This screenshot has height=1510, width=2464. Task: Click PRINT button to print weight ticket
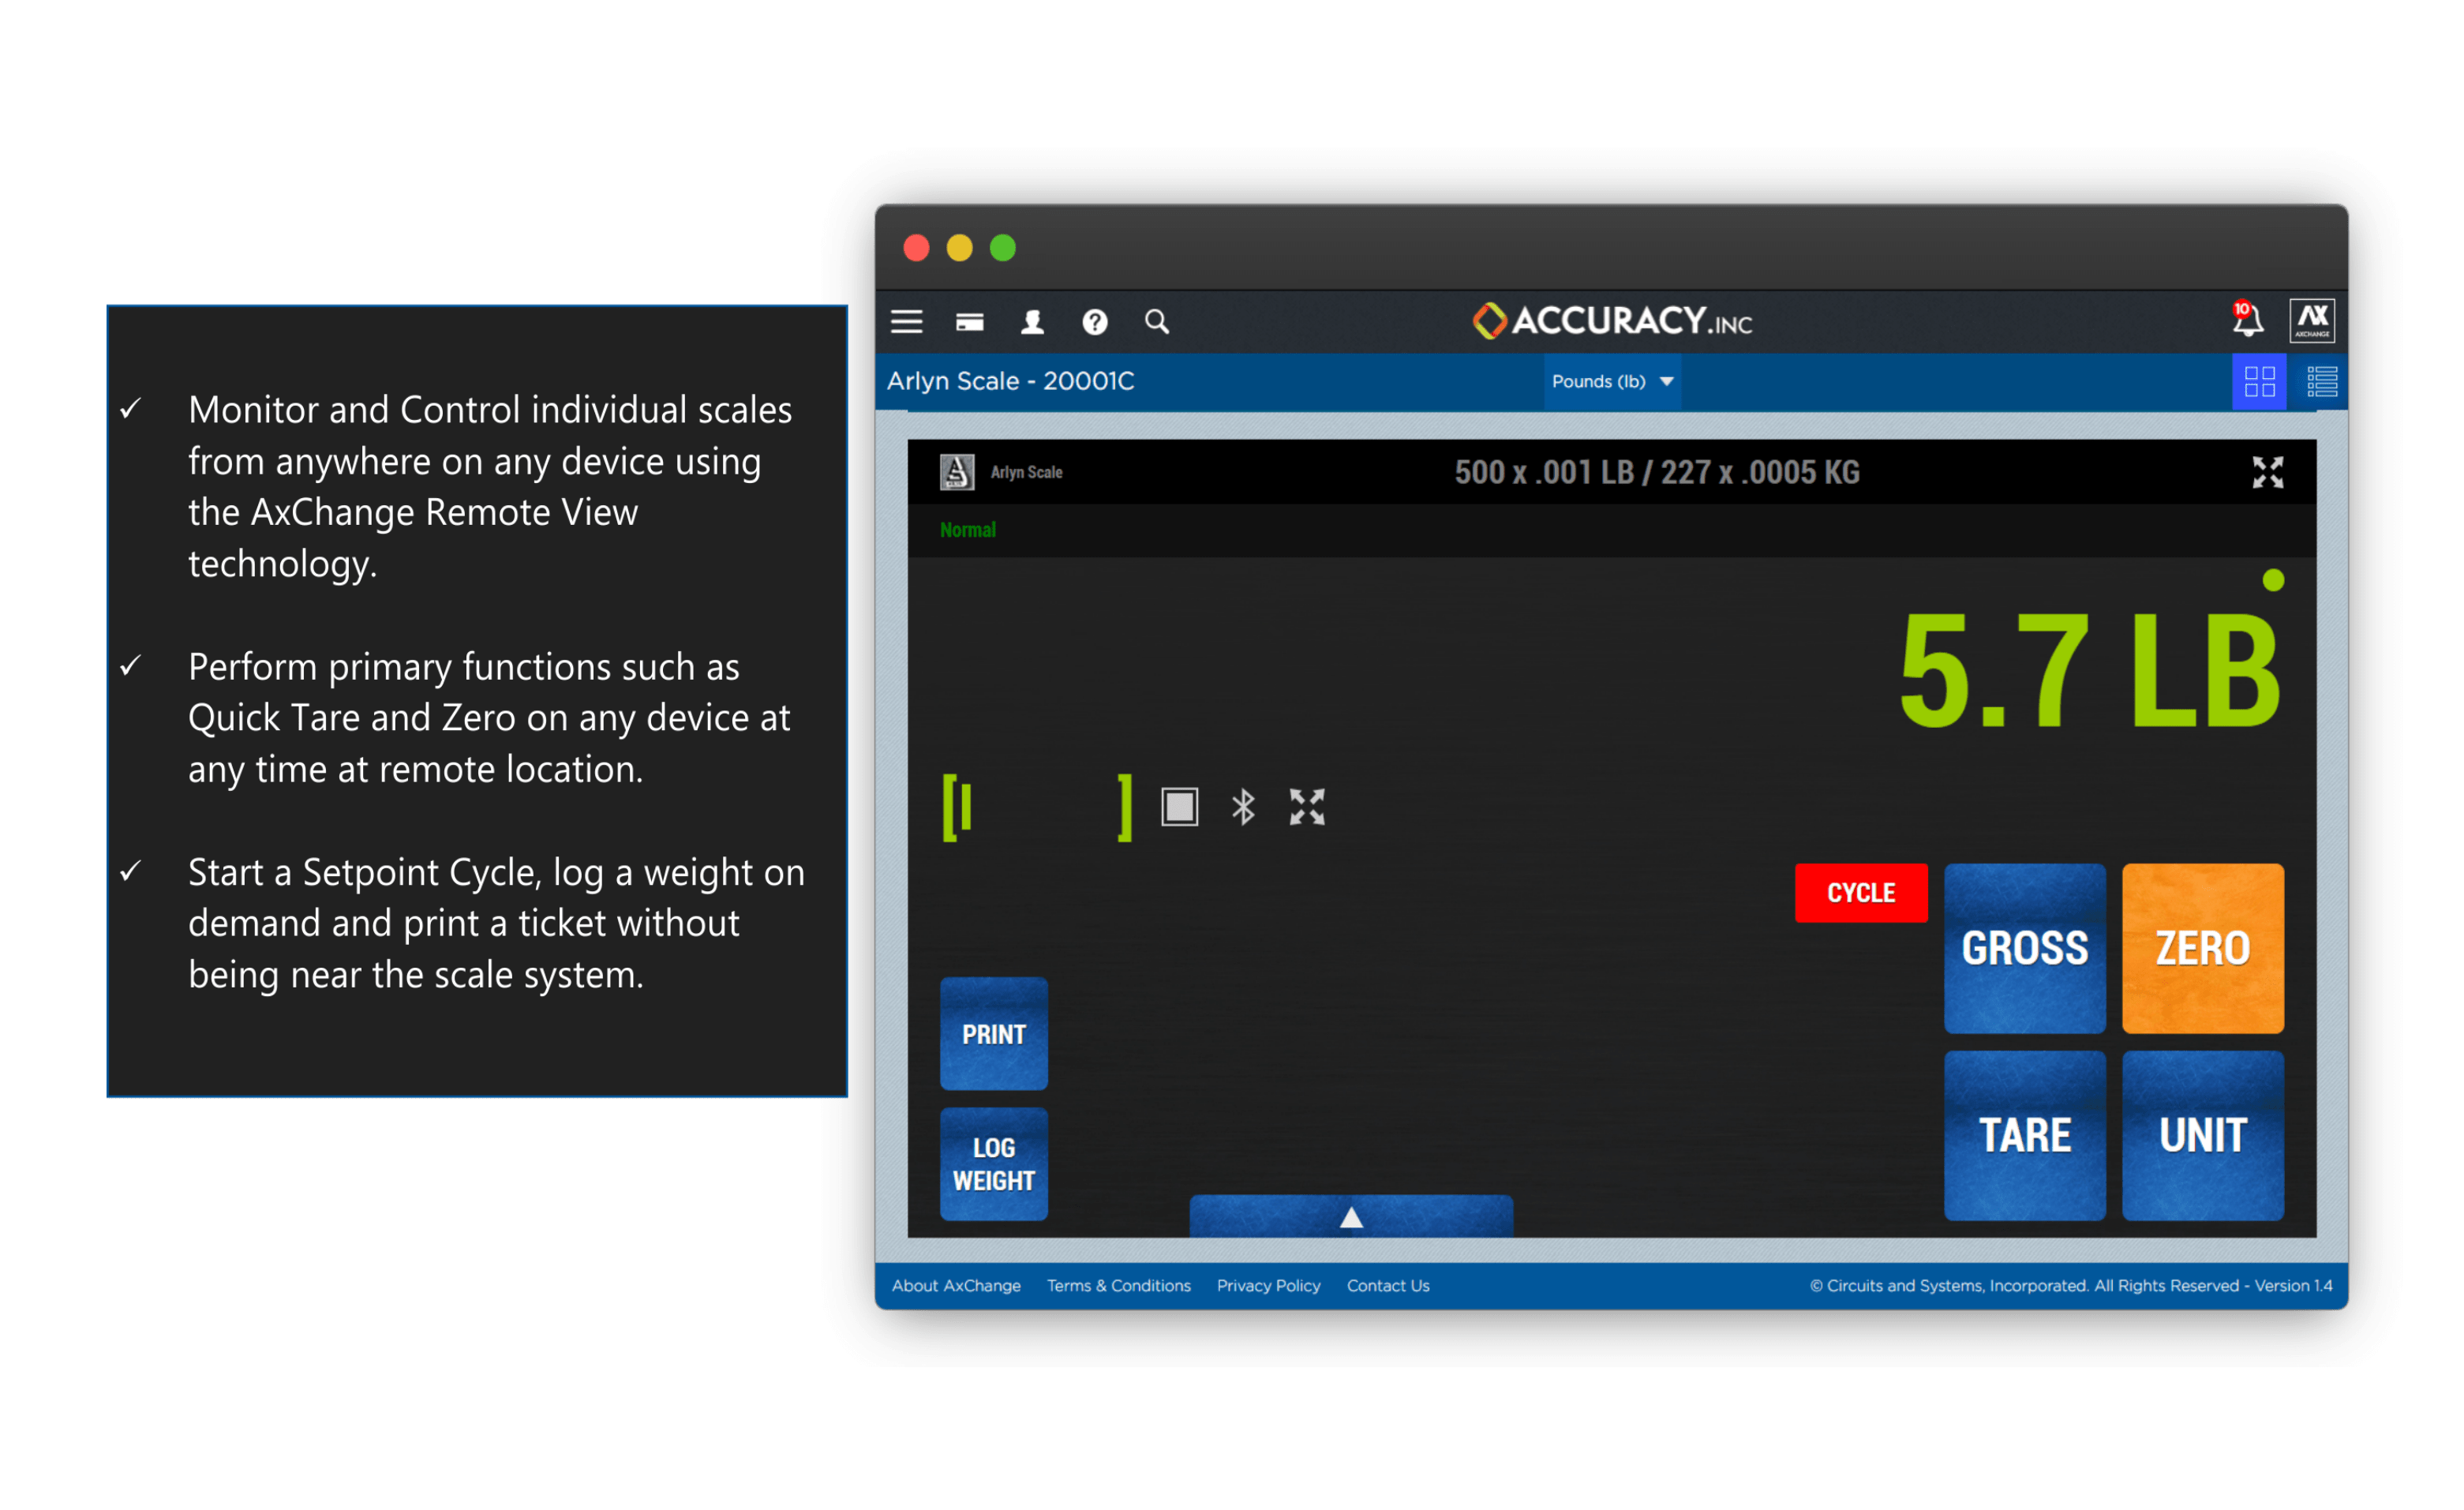(x=994, y=1033)
